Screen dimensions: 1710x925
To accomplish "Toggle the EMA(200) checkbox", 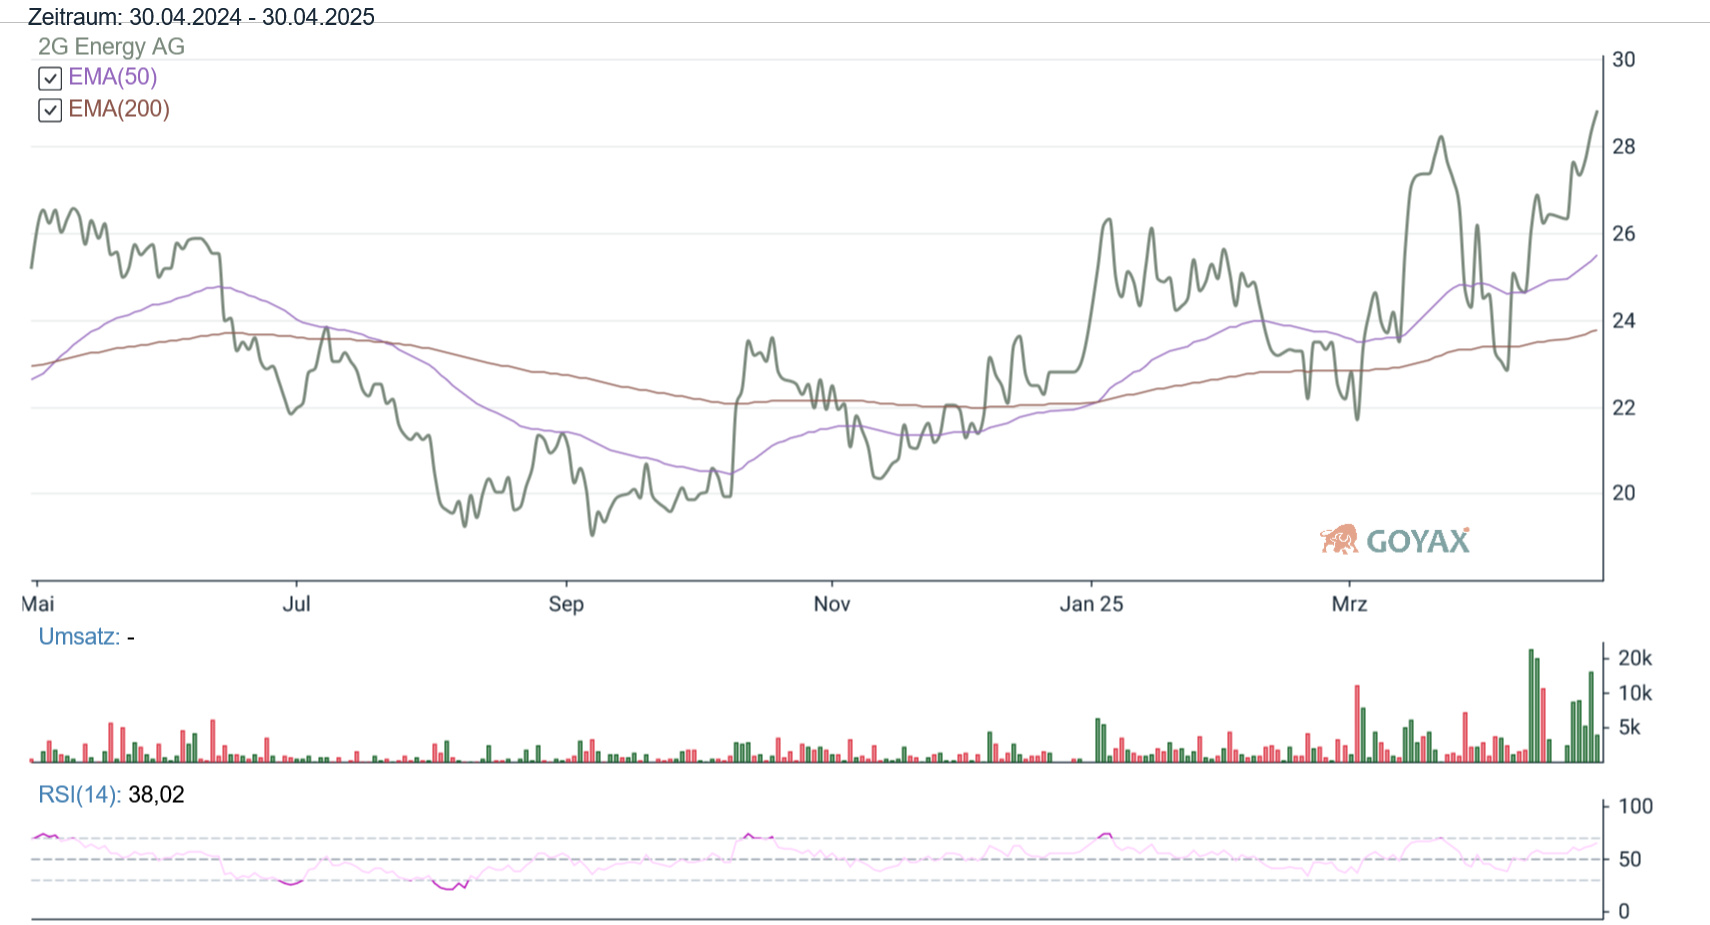I will coord(50,110).
